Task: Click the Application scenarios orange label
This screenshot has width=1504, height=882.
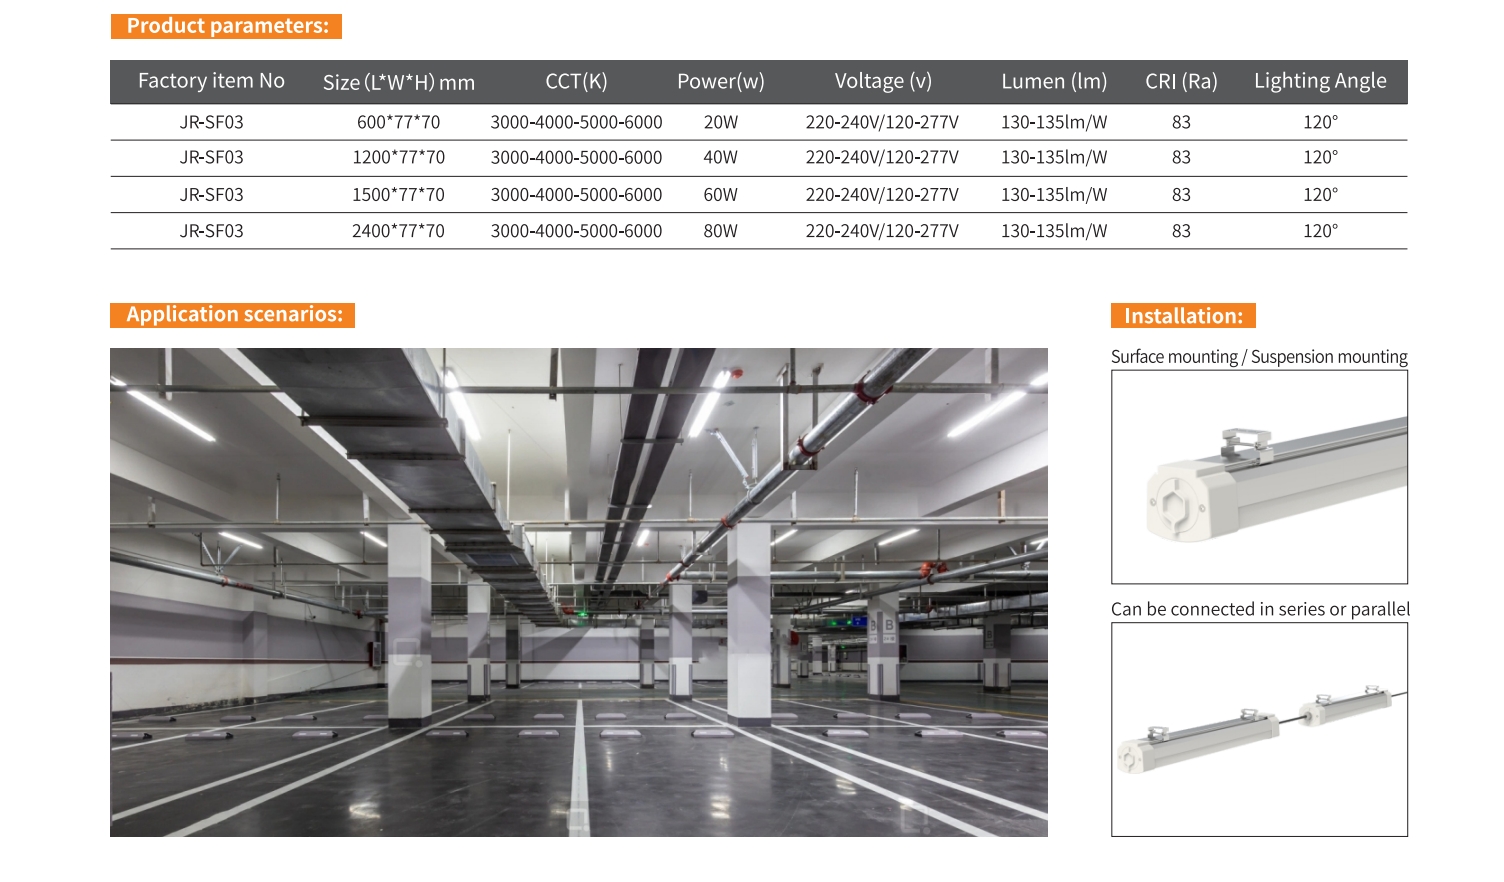Action: pos(232,315)
